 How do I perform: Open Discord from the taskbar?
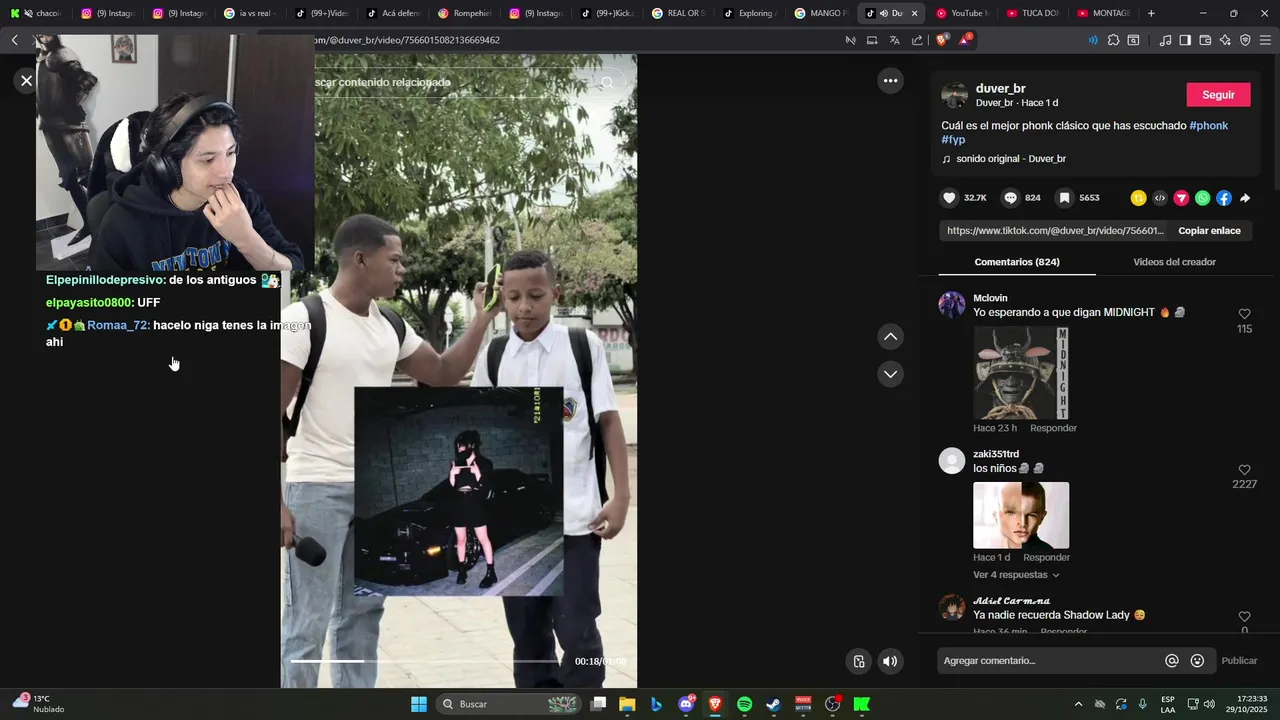point(686,704)
